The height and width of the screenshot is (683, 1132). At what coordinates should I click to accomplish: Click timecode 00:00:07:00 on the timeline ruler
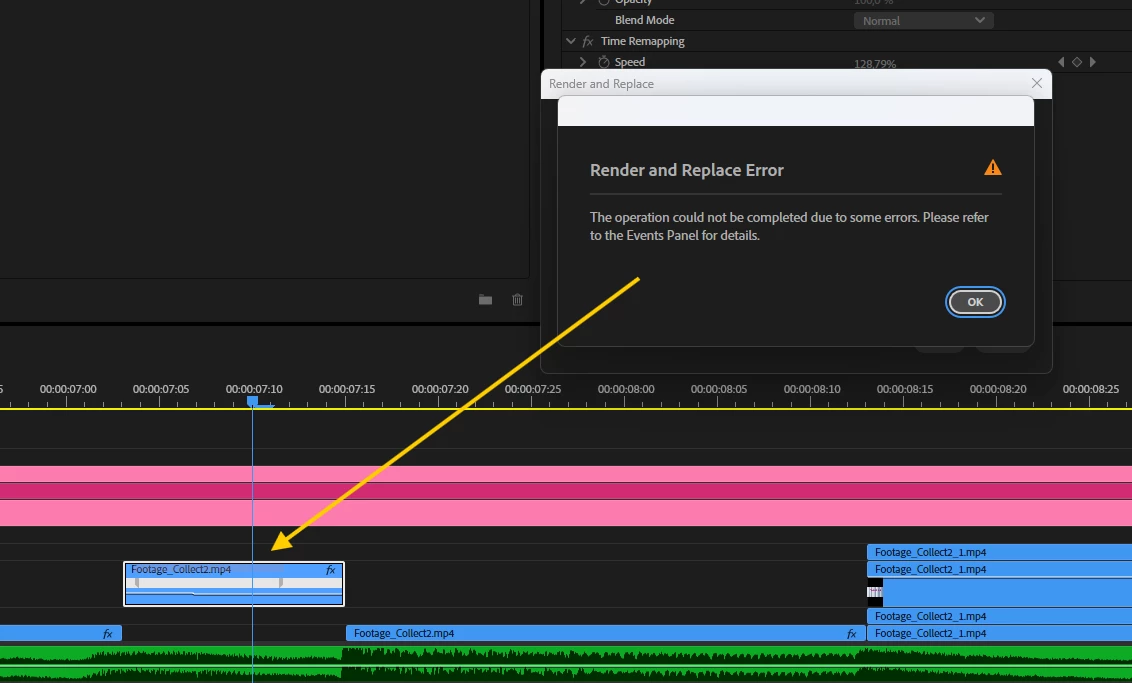(68, 388)
